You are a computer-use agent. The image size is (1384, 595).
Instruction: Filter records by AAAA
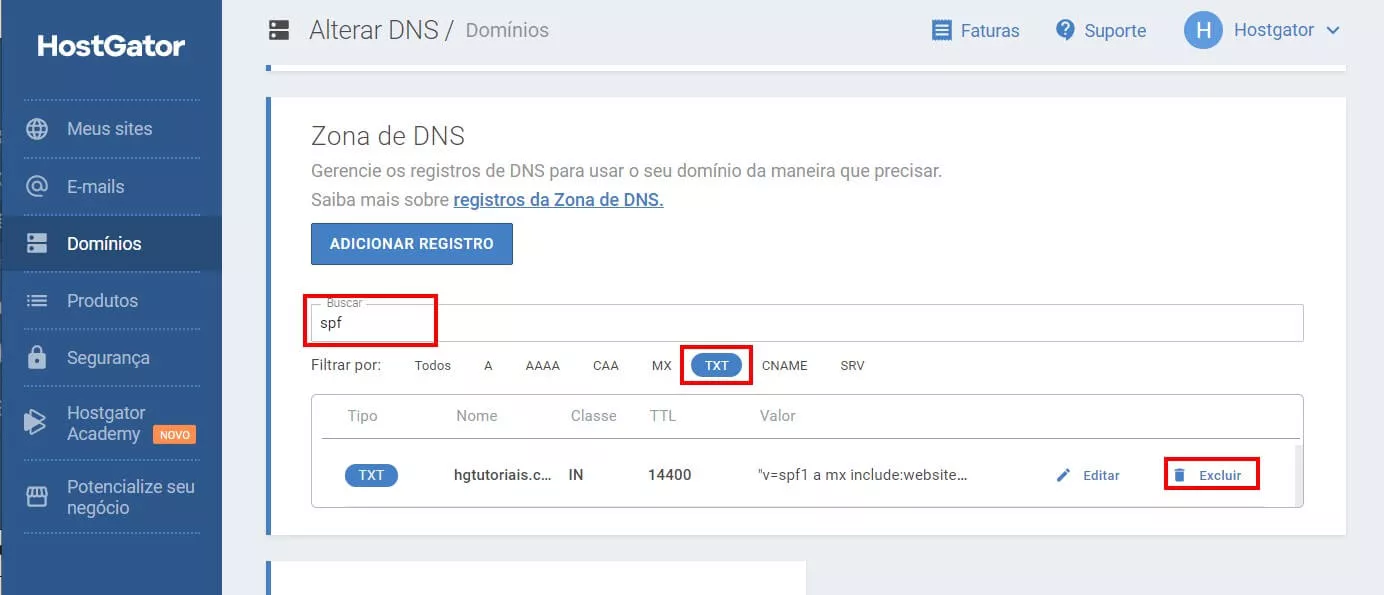(x=543, y=366)
